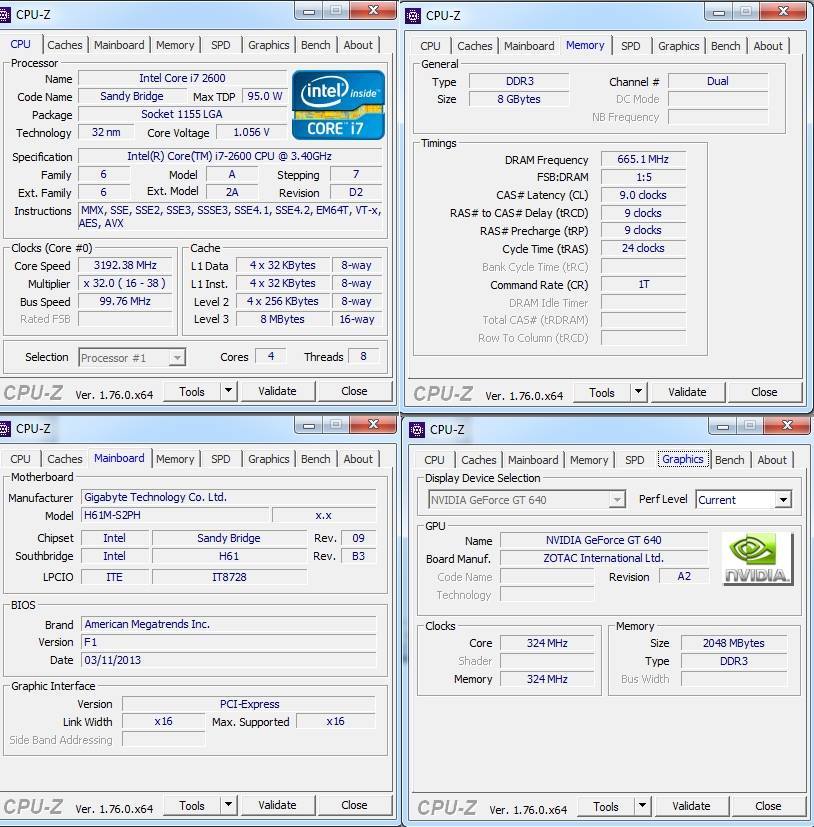Open Tools dropdown arrow in CPU window

228,391
